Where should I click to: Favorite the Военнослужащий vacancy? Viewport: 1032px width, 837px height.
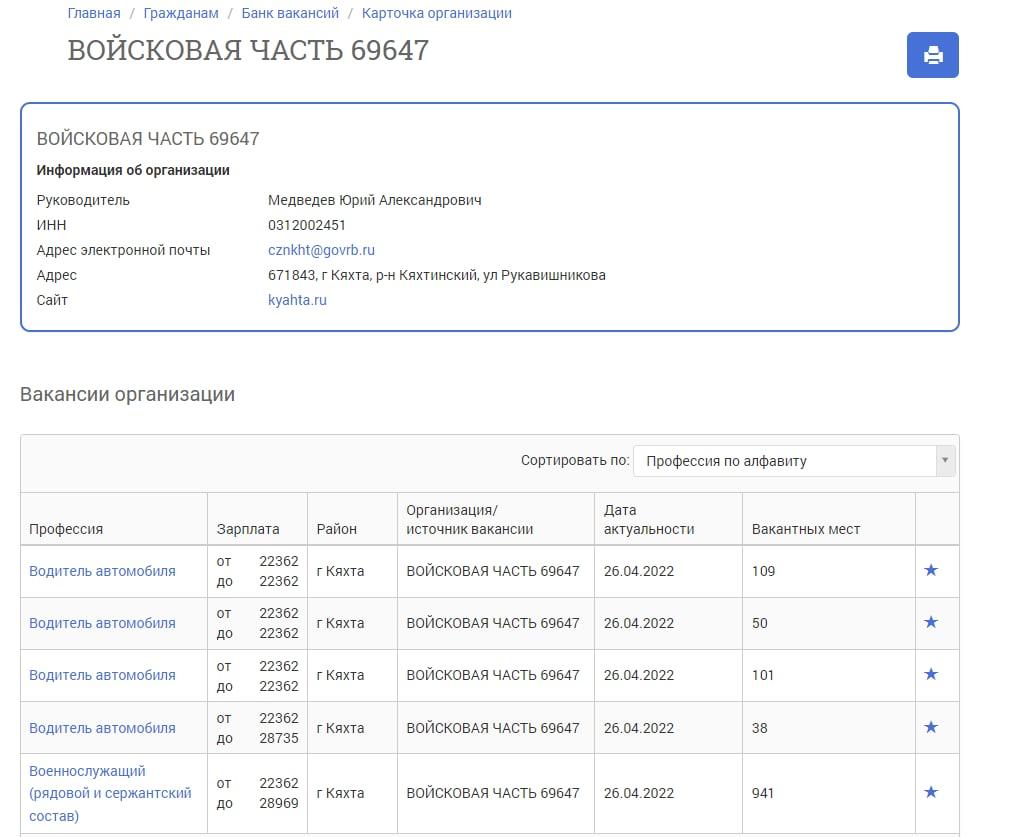[x=931, y=792]
